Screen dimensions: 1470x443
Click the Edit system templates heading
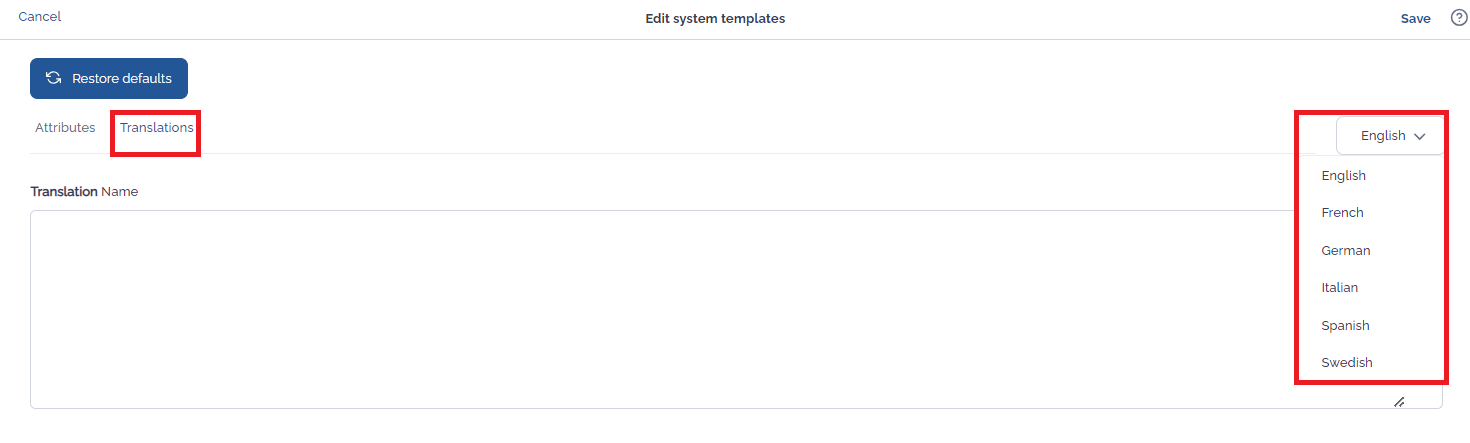pos(715,18)
